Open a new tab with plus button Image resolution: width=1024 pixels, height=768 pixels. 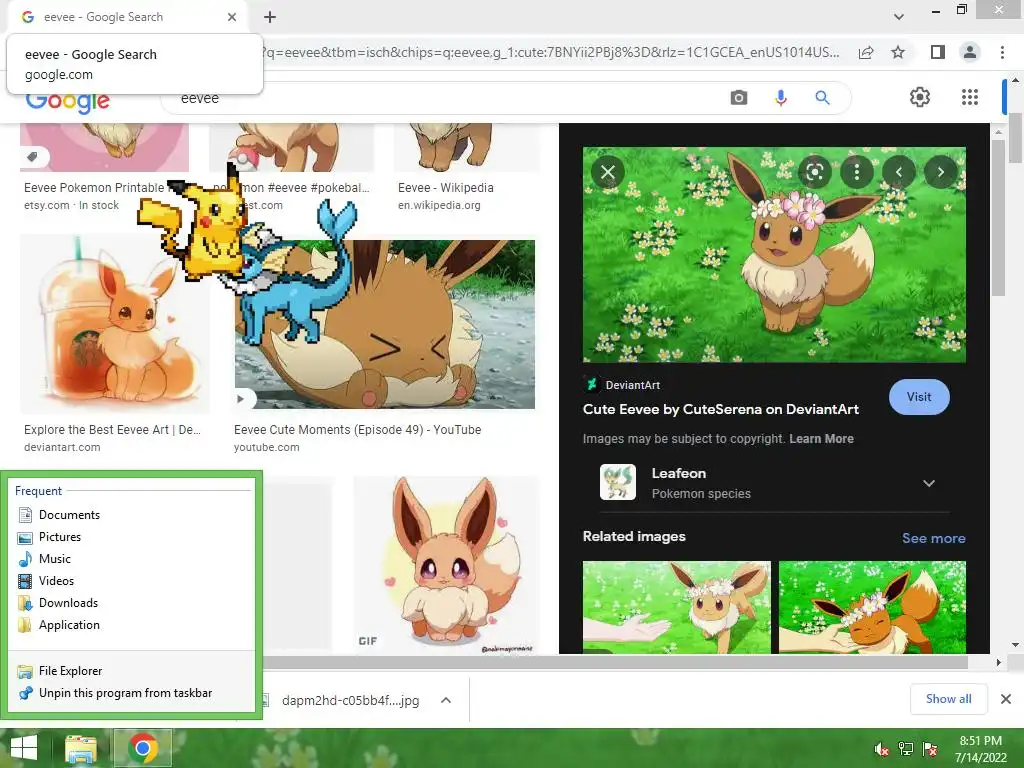click(270, 17)
